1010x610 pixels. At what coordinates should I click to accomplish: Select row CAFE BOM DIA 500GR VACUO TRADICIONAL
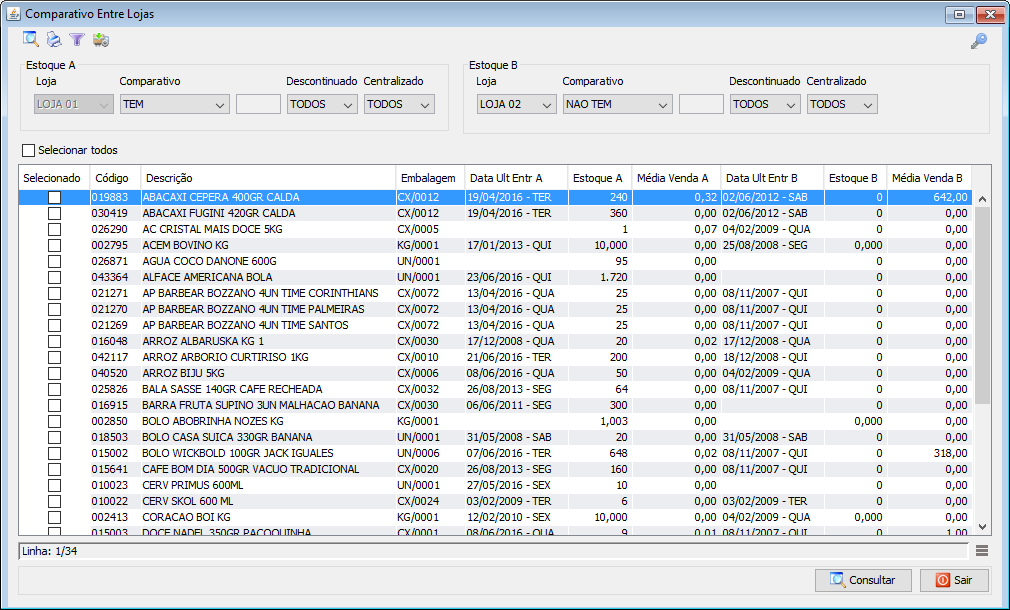pyautogui.click(x=495, y=470)
